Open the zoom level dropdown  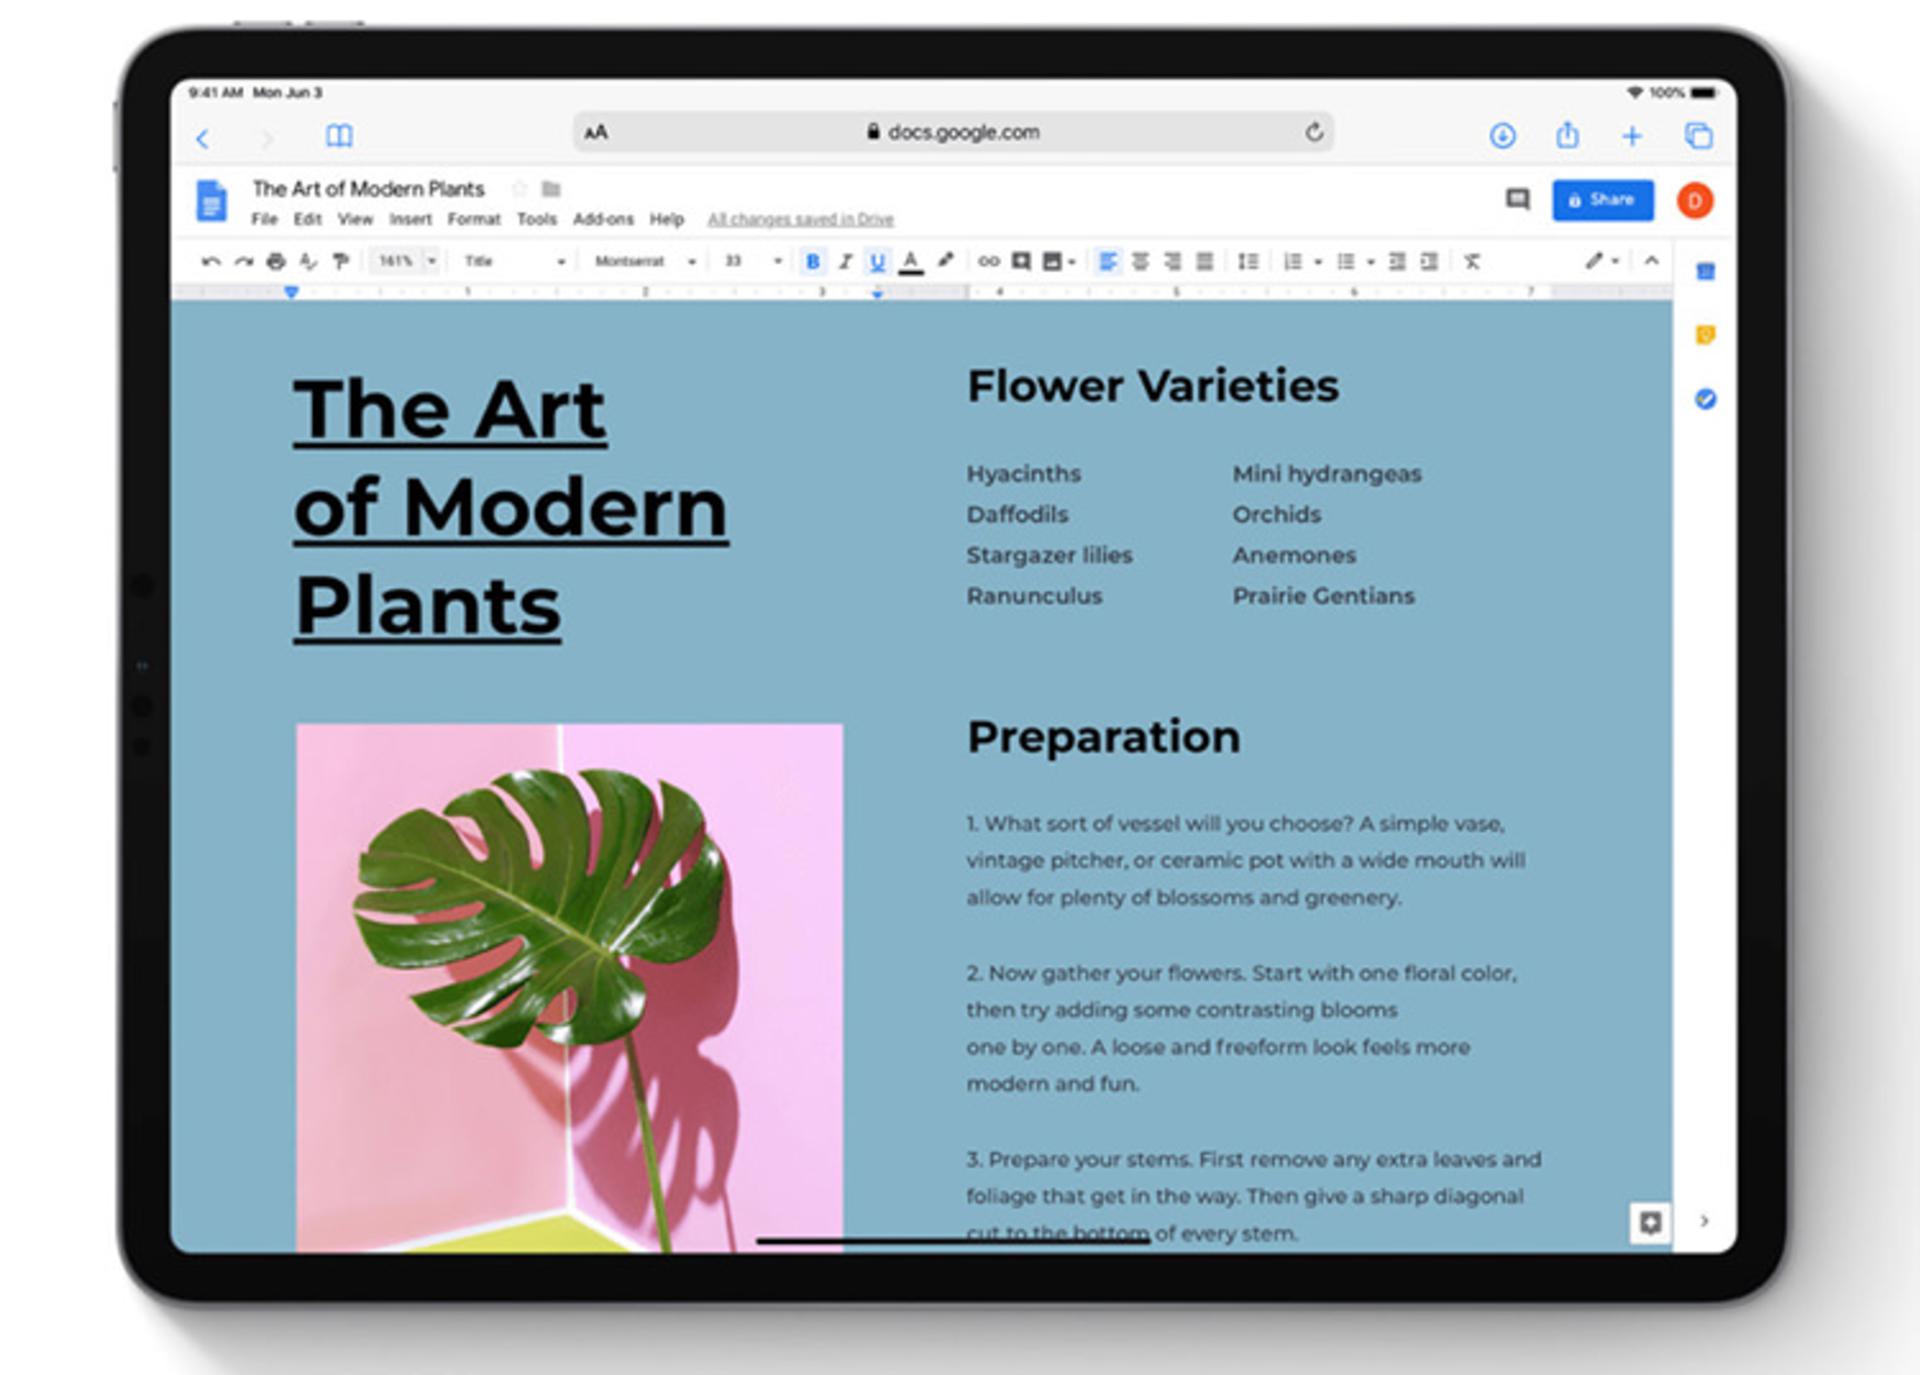(404, 261)
